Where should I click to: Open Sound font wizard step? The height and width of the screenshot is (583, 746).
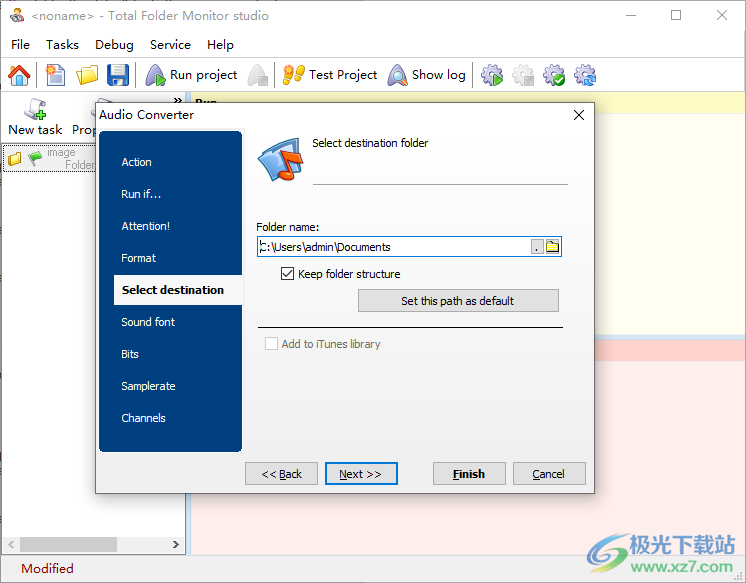pos(148,322)
